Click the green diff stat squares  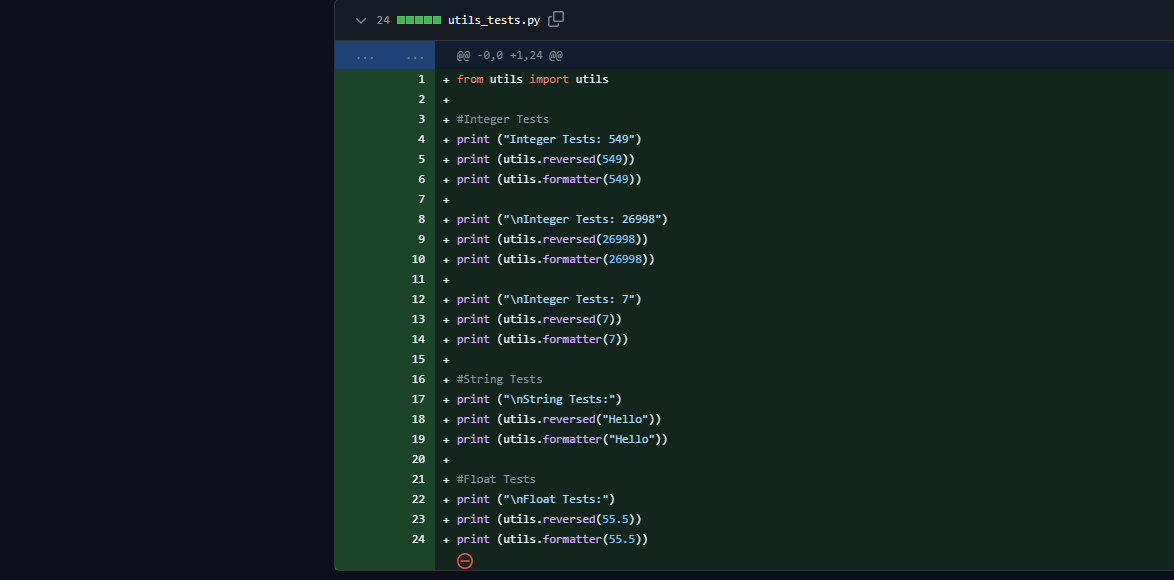click(418, 19)
